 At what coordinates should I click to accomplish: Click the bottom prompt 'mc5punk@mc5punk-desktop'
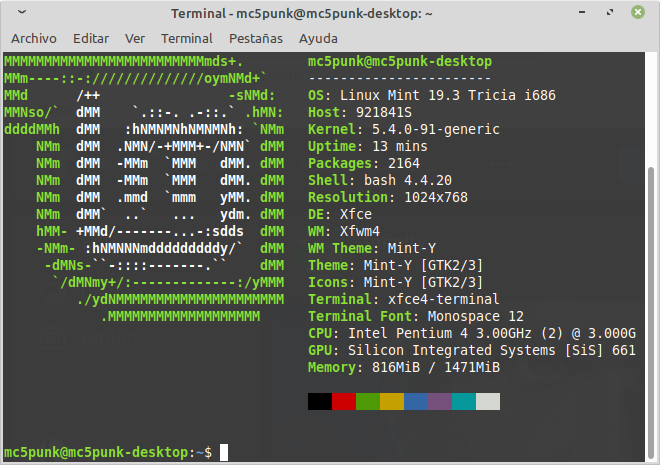pyautogui.click(x=96, y=452)
